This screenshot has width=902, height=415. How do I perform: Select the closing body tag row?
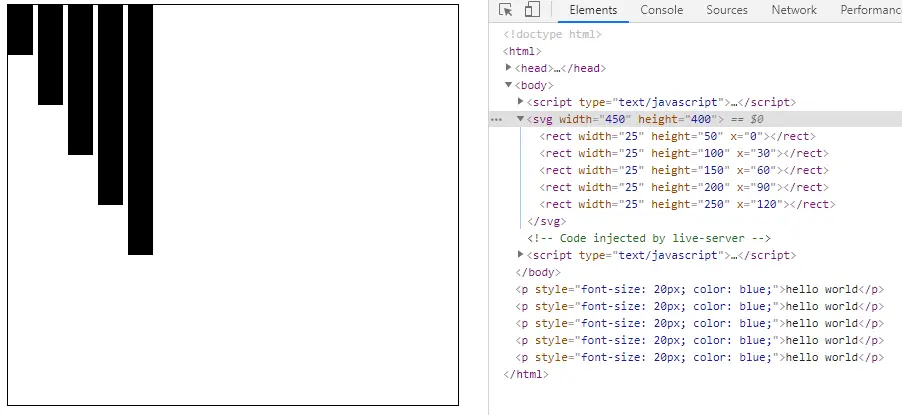(x=538, y=272)
